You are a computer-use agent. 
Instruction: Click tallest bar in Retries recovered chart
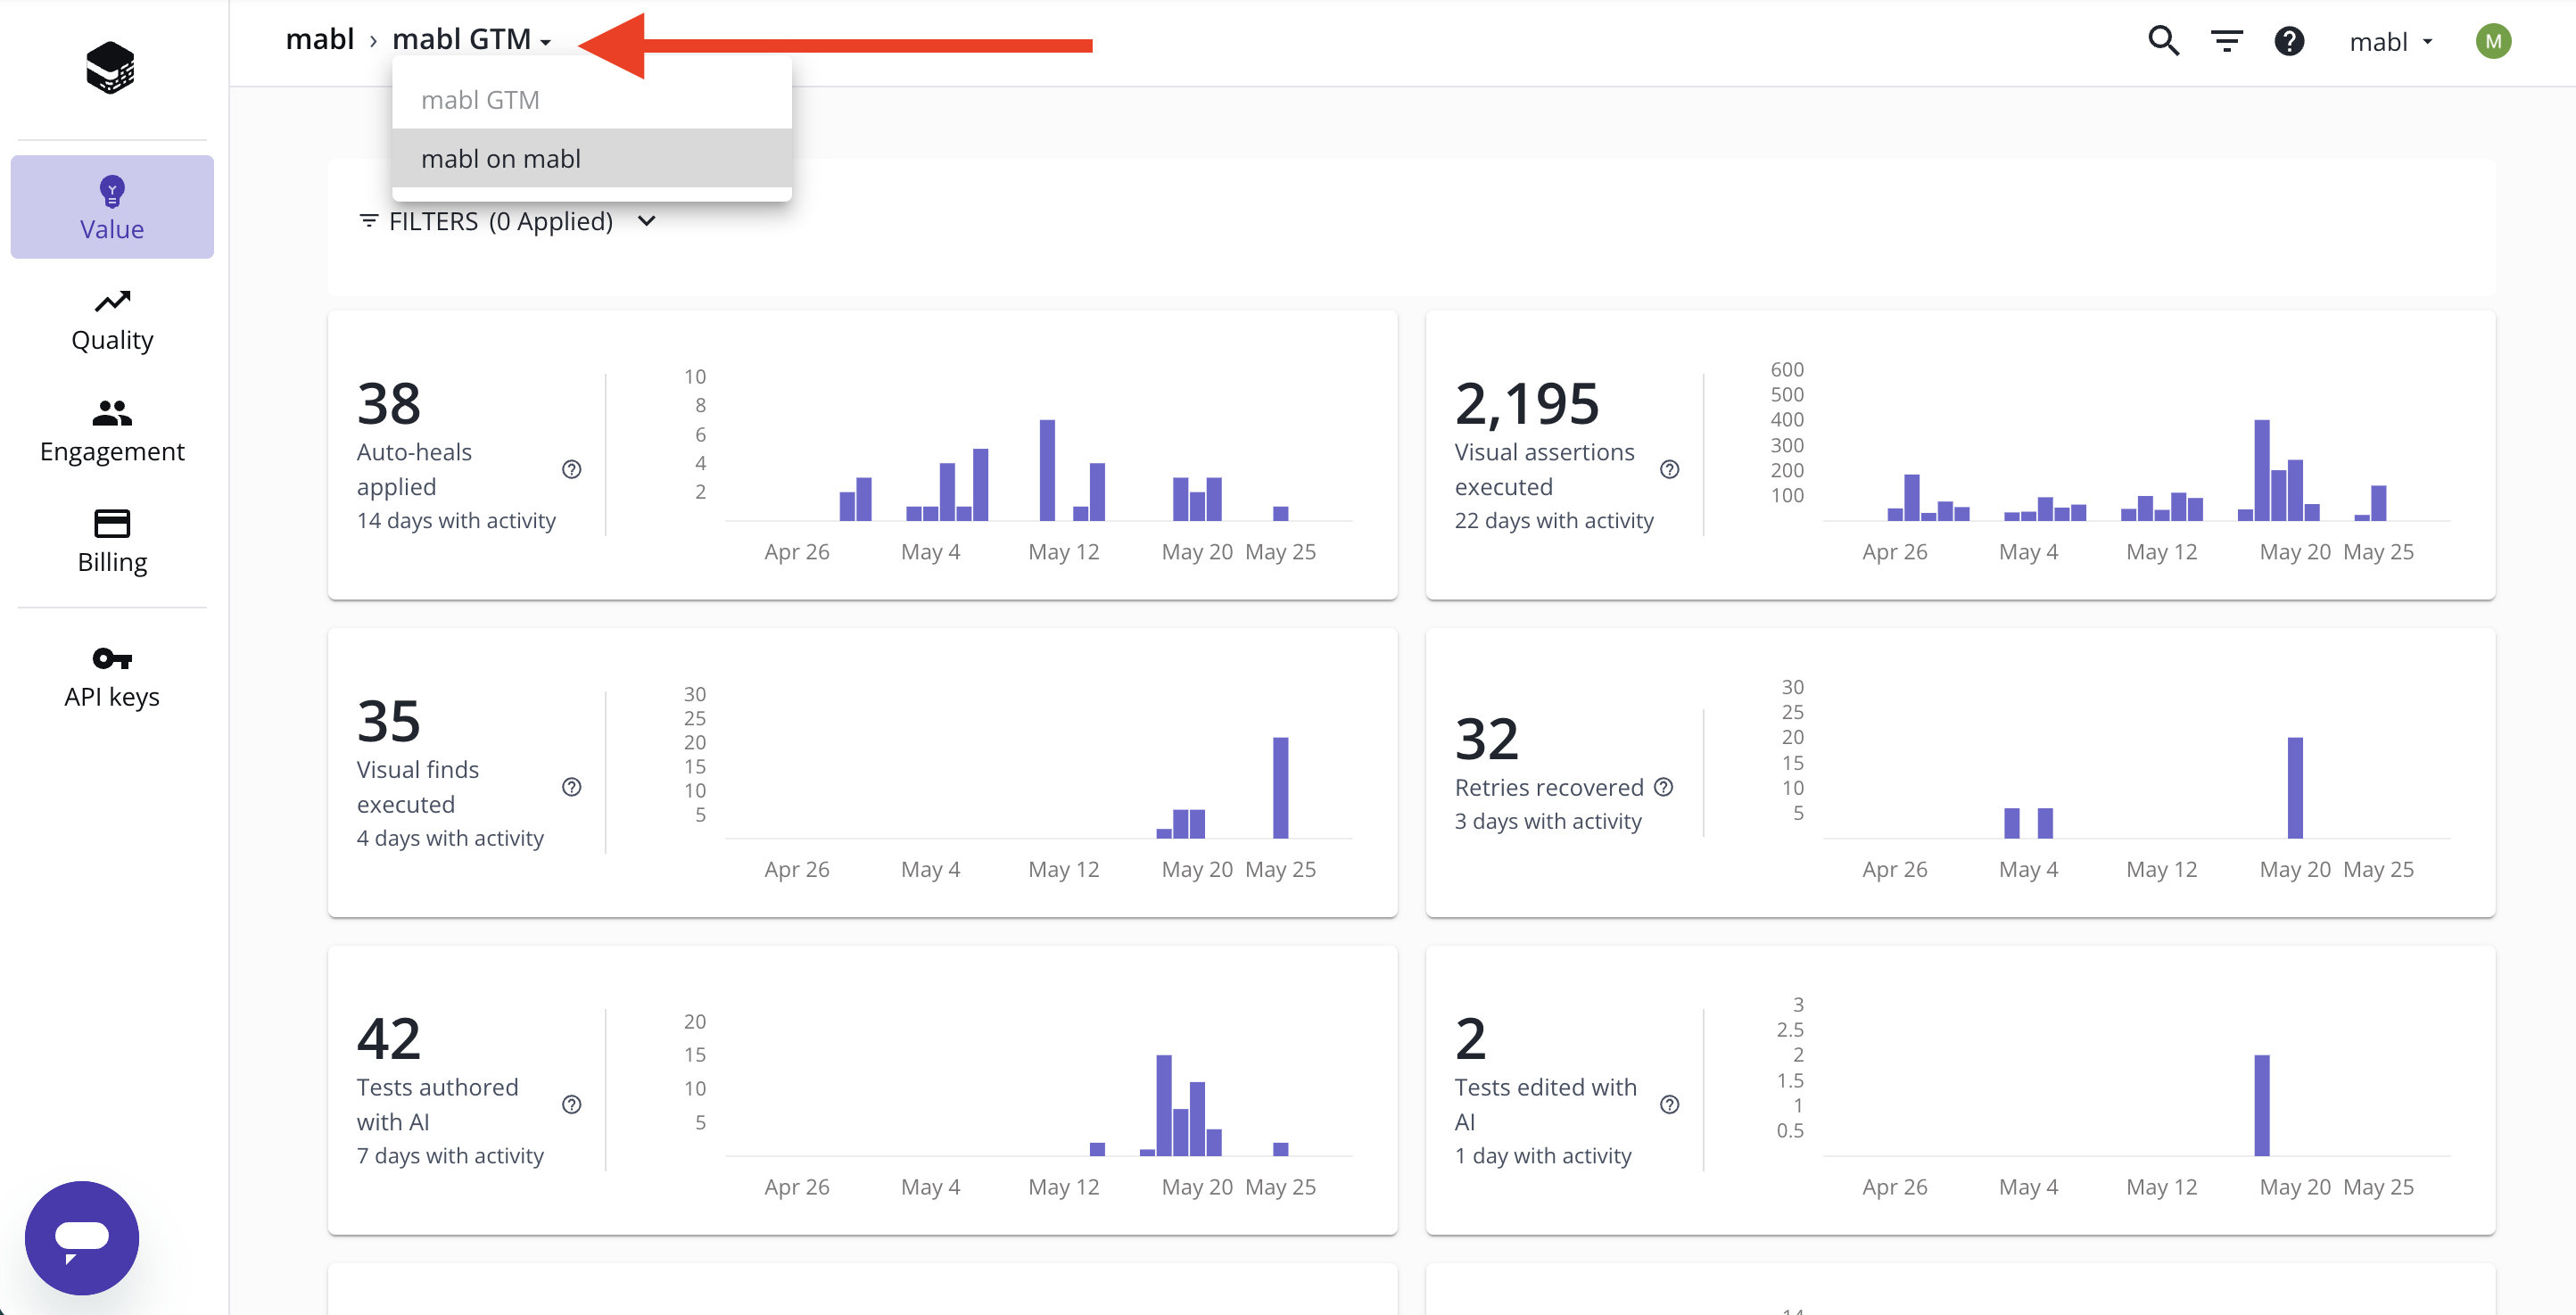[2295, 788]
